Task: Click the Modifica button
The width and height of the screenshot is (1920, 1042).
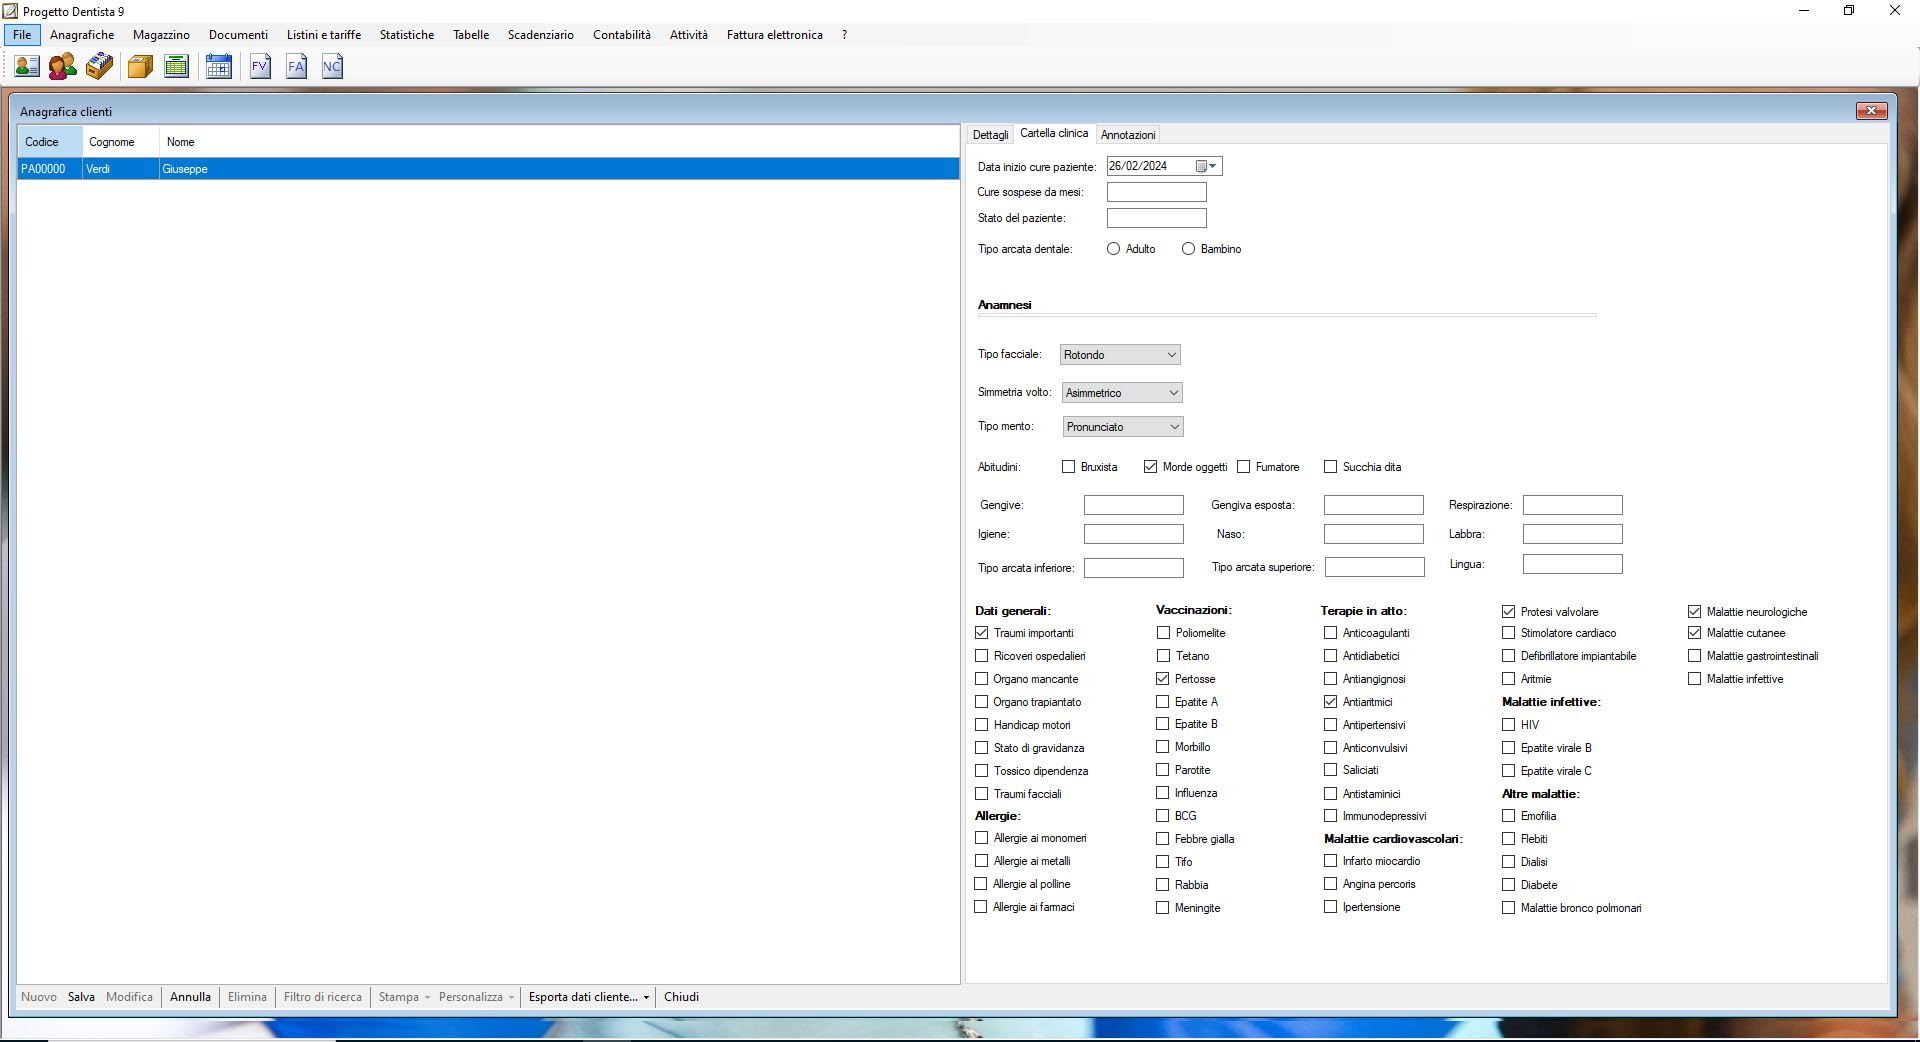Action: point(129,997)
